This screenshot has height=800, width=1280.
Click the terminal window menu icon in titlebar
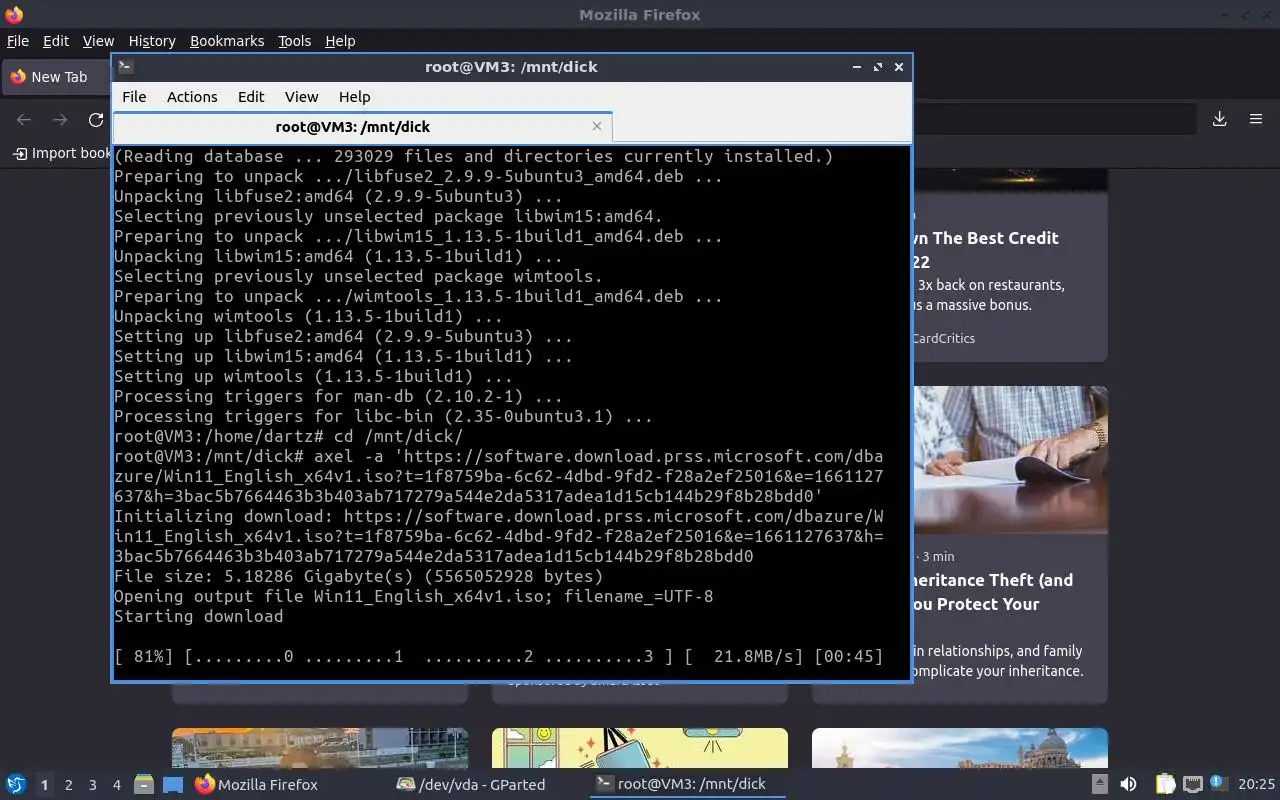coord(125,67)
